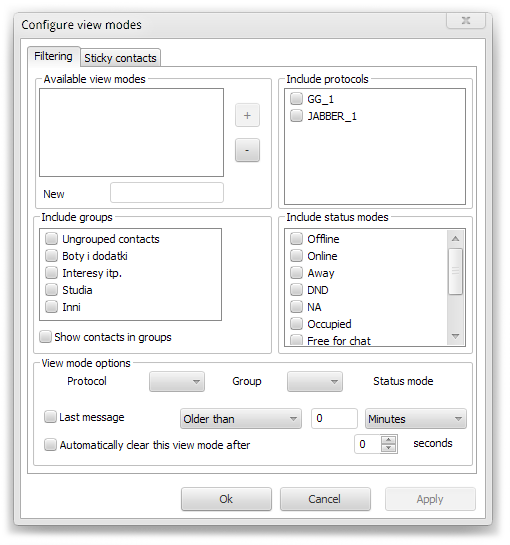Confirm with the Ok button
The image size is (510, 545).
coord(226,499)
